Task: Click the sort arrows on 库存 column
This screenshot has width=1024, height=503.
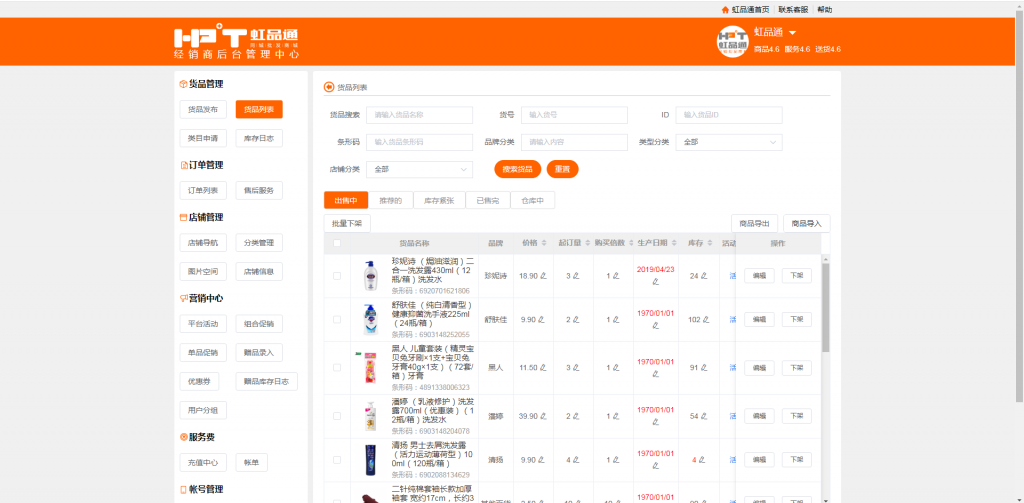Action: click(712, 243)
